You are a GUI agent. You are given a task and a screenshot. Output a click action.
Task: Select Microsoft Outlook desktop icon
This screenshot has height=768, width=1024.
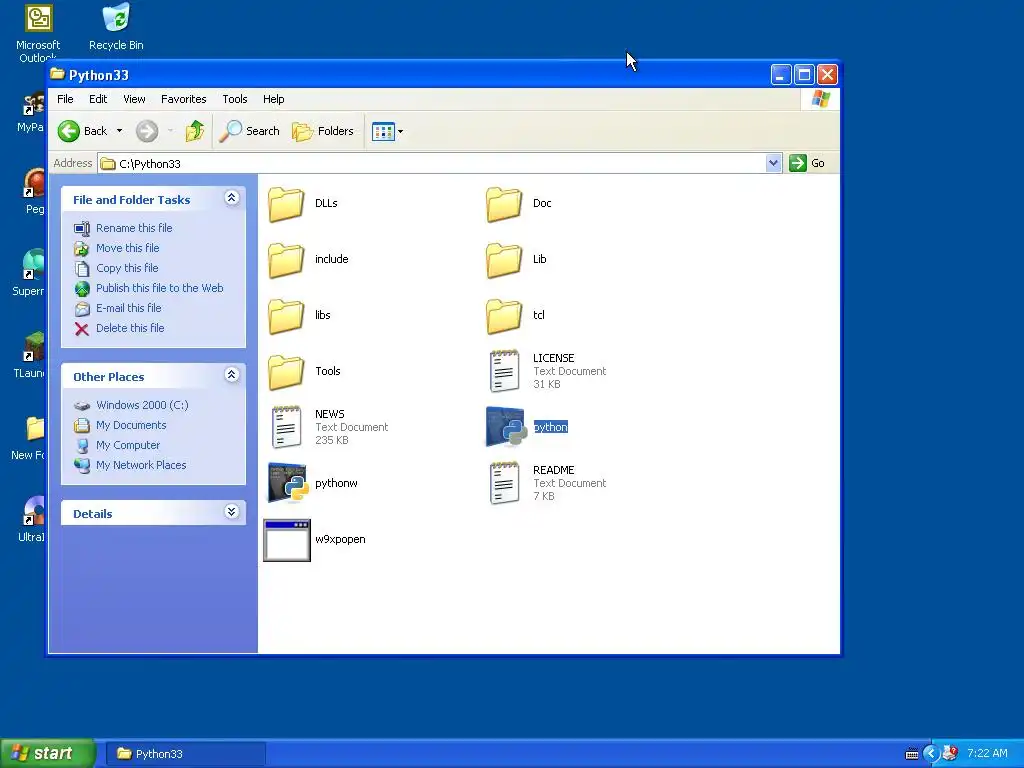tap(38, 33)
